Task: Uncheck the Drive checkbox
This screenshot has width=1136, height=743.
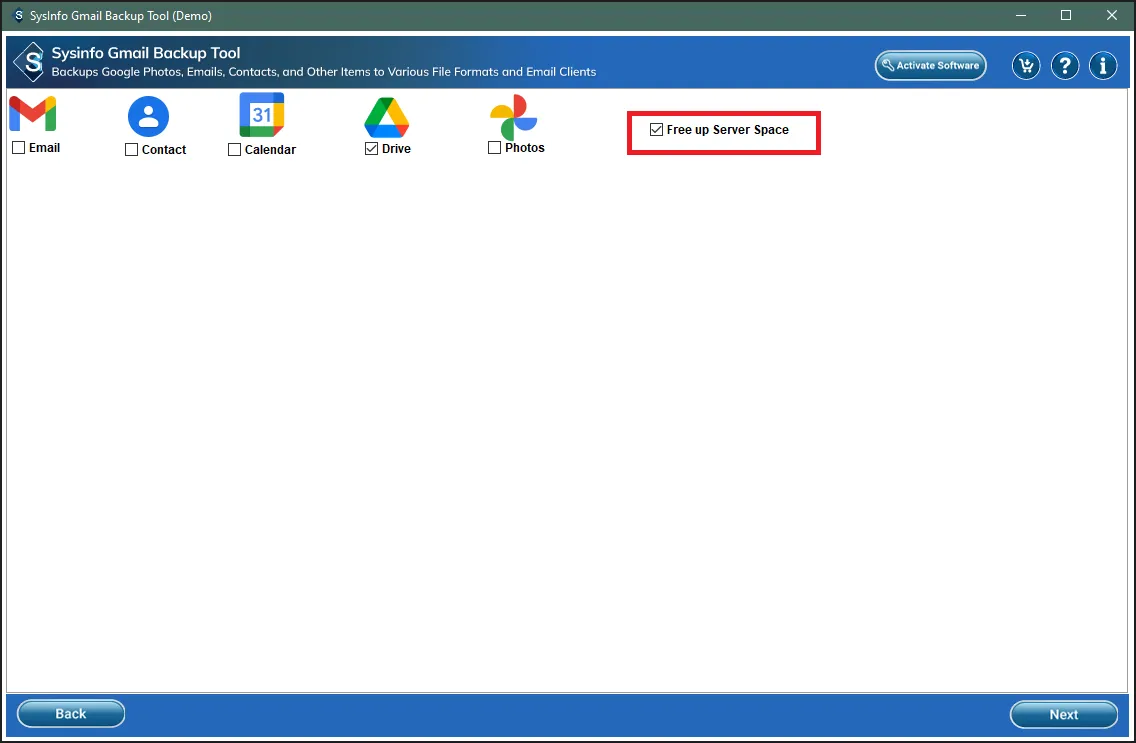Action: click(372, 148)
